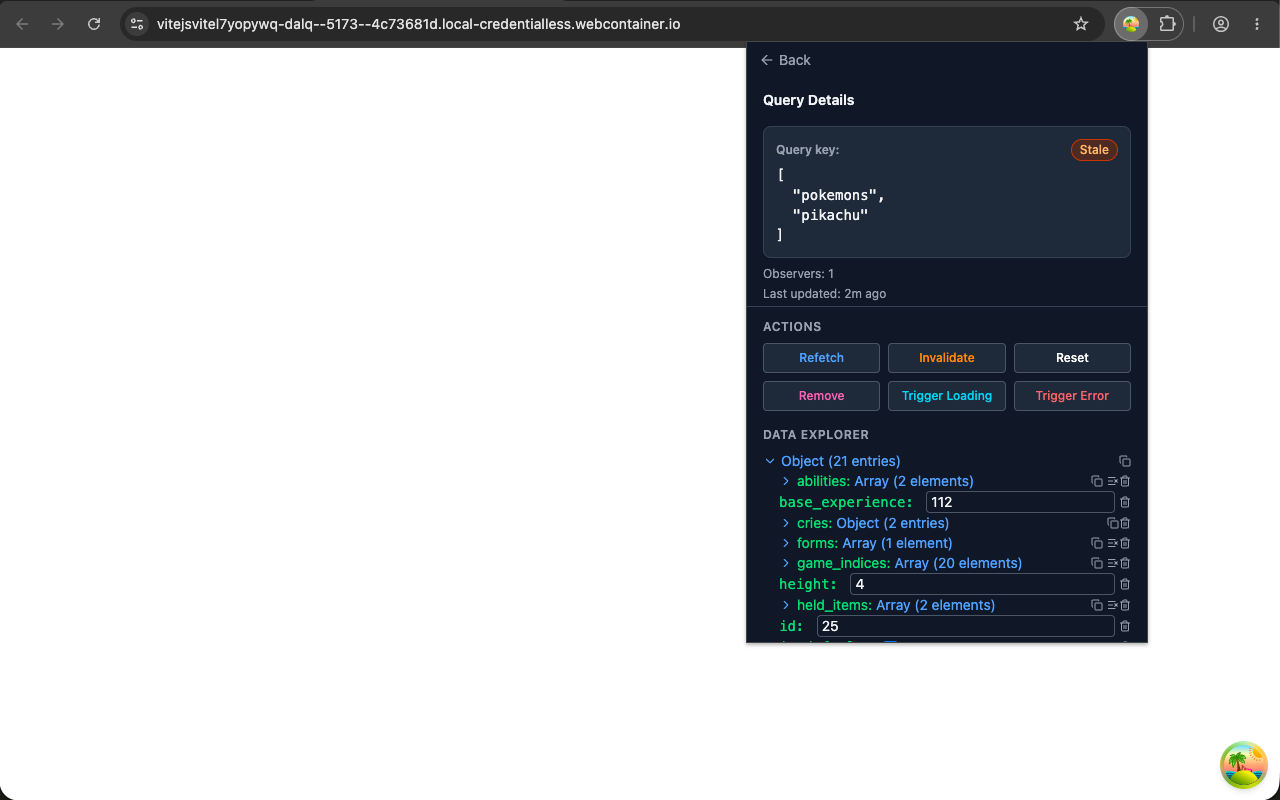This screenshot has height=800, width=1280.
Task: Focus the browser address bar URL
Action: (x=418, y=24)
